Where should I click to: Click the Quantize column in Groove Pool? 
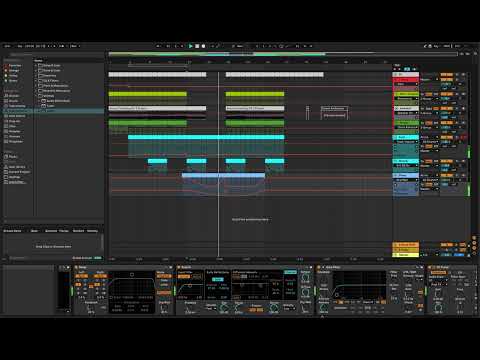51,231
